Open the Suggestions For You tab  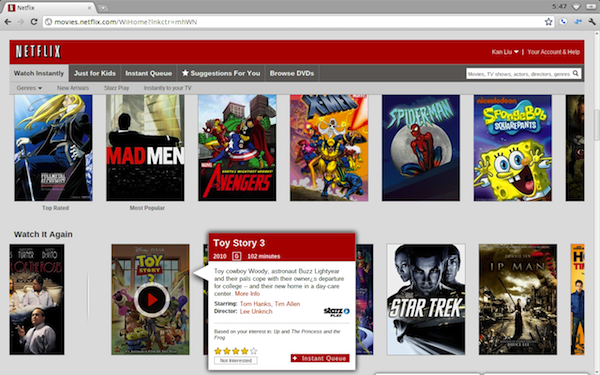[x=221, y=73]
